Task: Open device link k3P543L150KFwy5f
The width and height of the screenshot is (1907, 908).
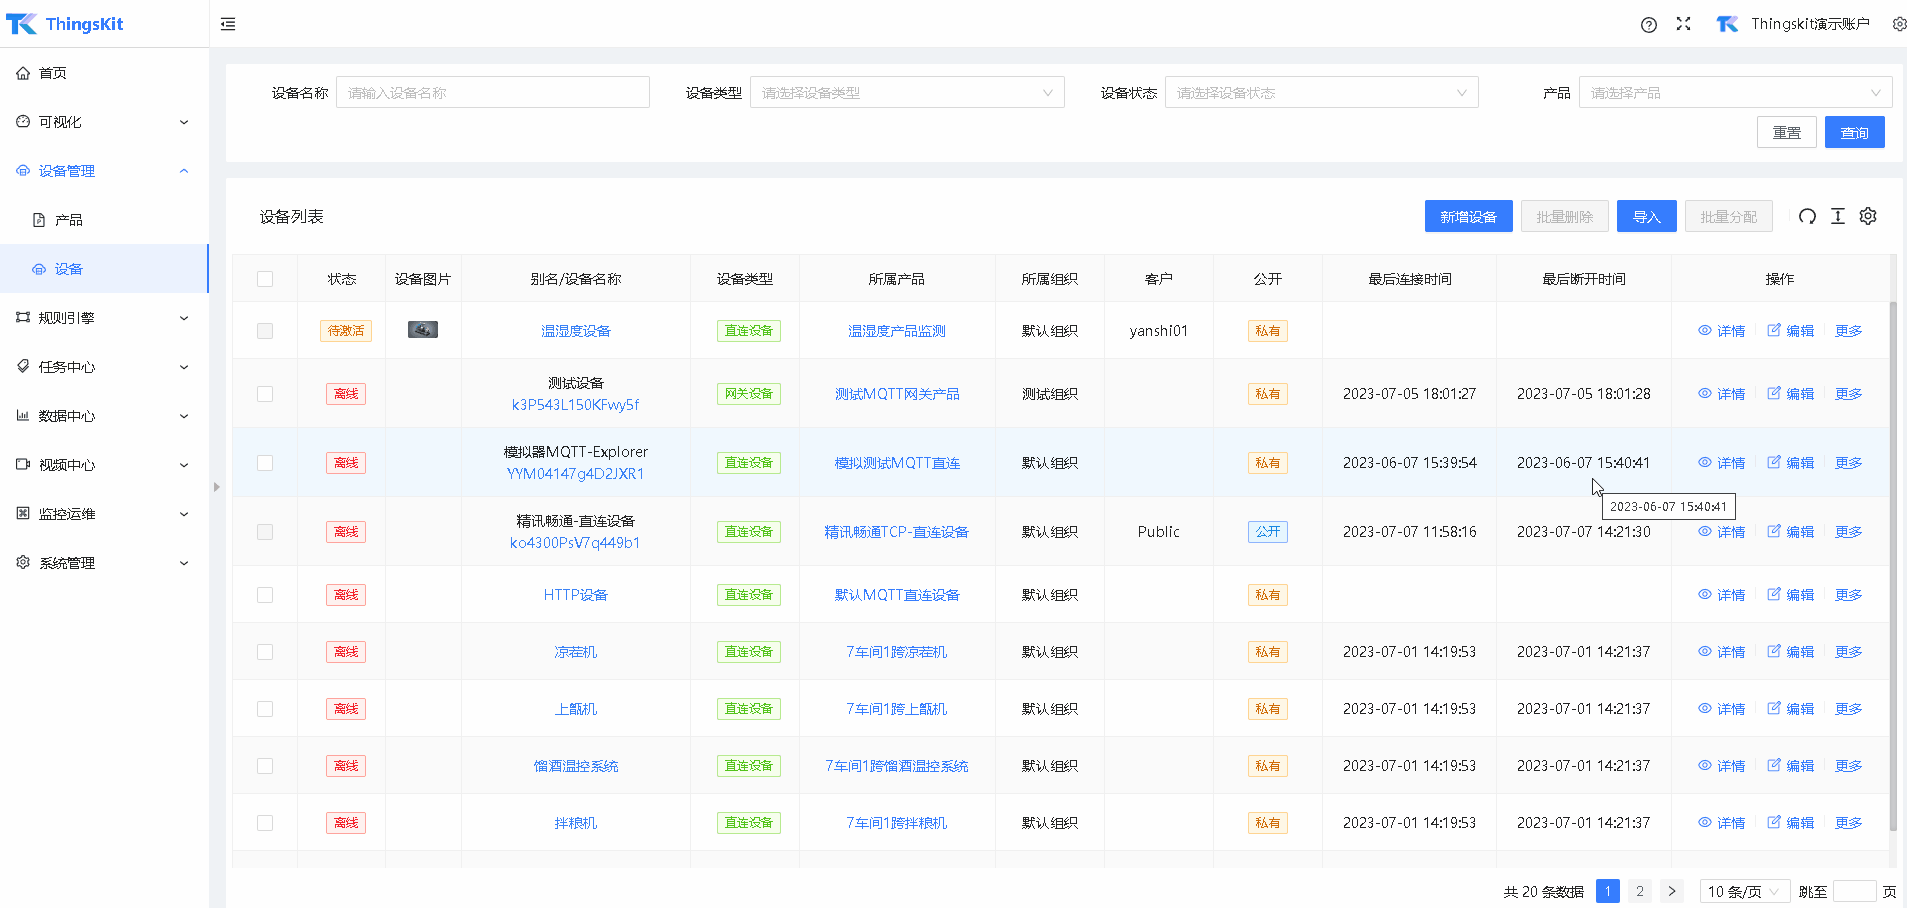Action: pos(576,405)
